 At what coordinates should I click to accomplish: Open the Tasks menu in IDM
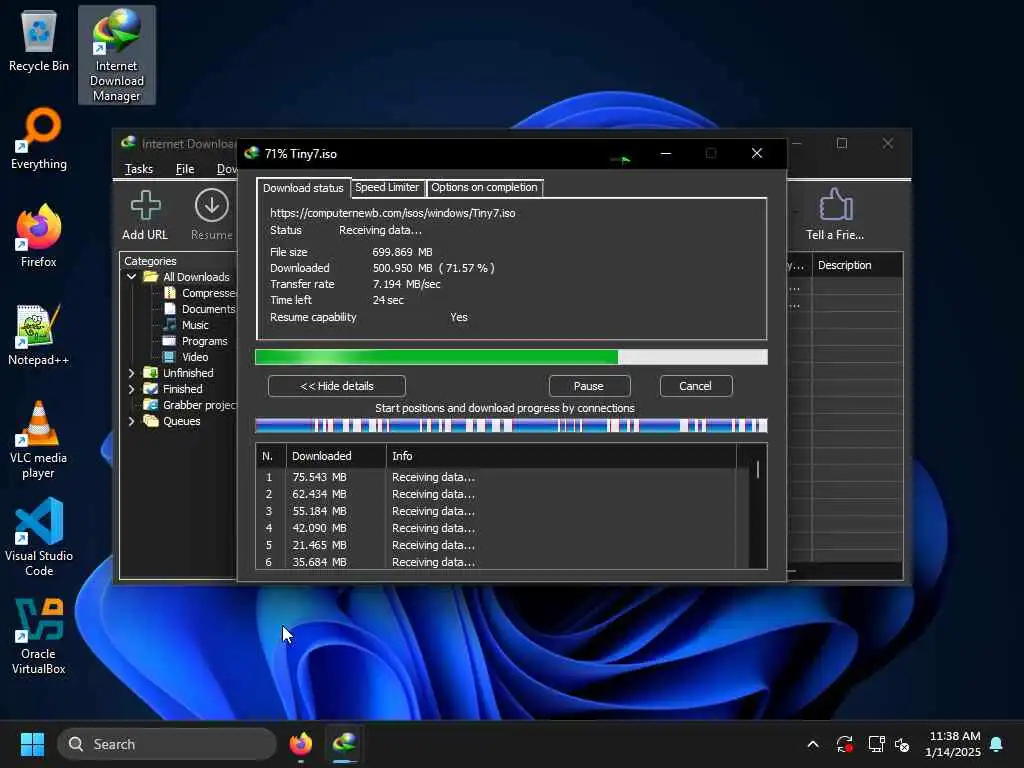coord(139,169)
